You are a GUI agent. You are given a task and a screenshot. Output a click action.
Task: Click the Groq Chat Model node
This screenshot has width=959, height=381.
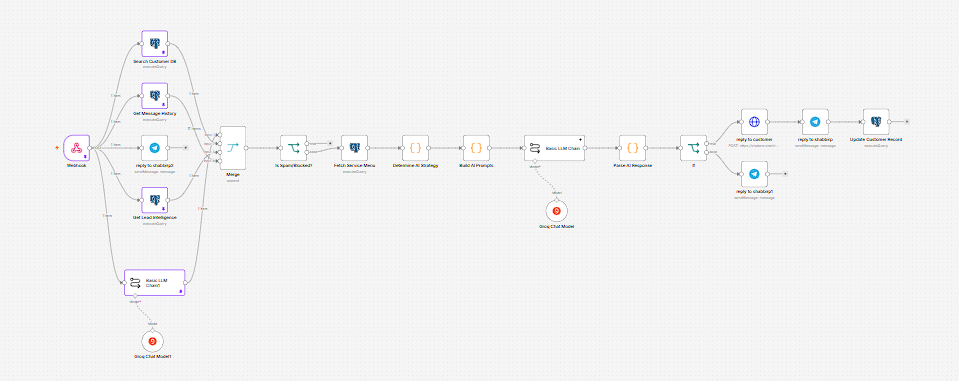coord(557,211)
